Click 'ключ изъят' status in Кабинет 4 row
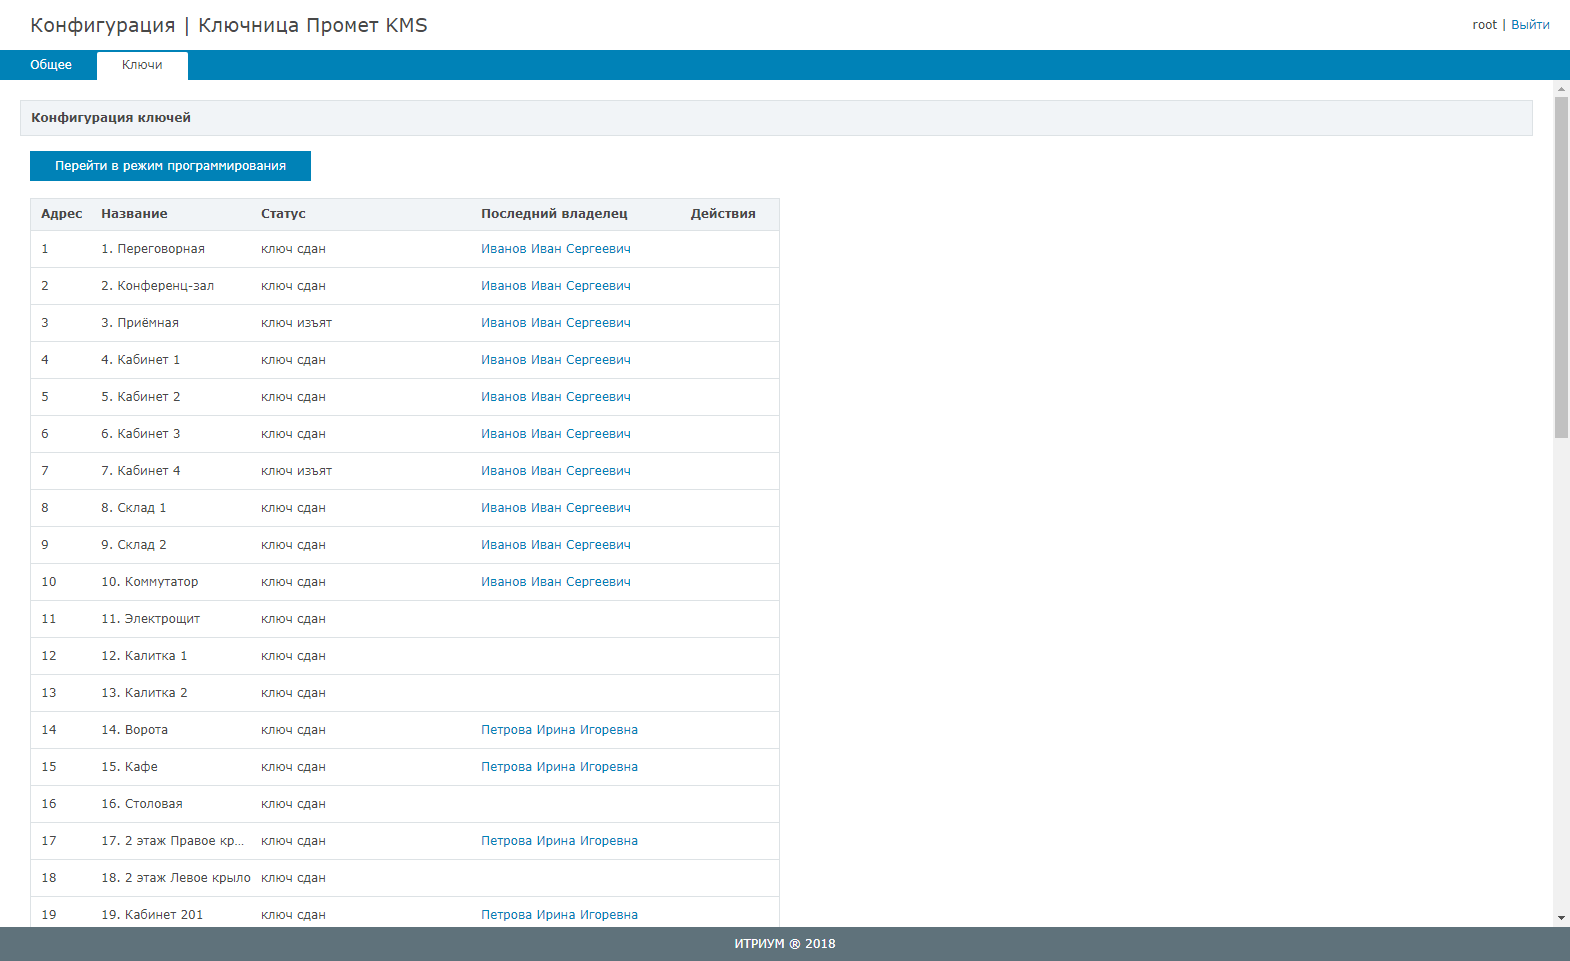Image resolution: width=1570 pixels, height=961 pixels. click(296, 471)
